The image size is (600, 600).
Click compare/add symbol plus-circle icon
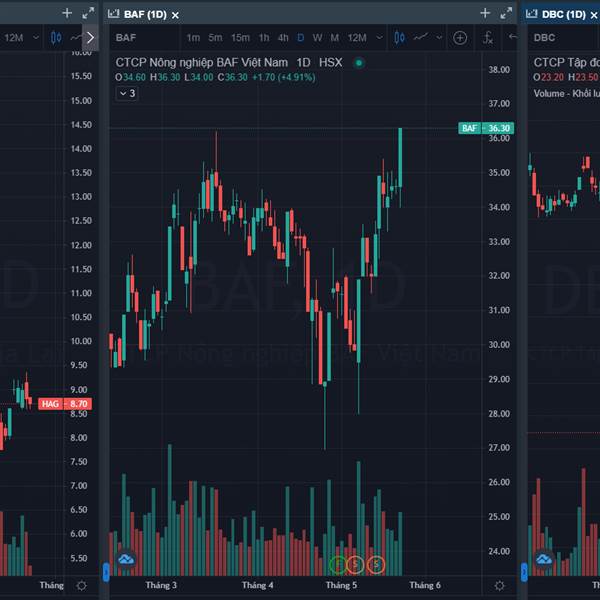point(460,38)
